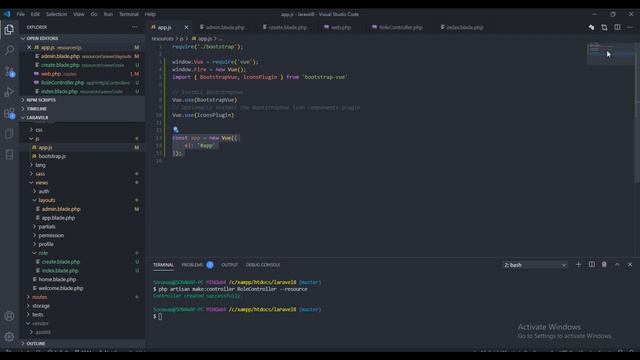This screenshot has height=360, width=640.
Task: Click the open file copy icon in editor toolbar
Action: [x=604, y=27]
